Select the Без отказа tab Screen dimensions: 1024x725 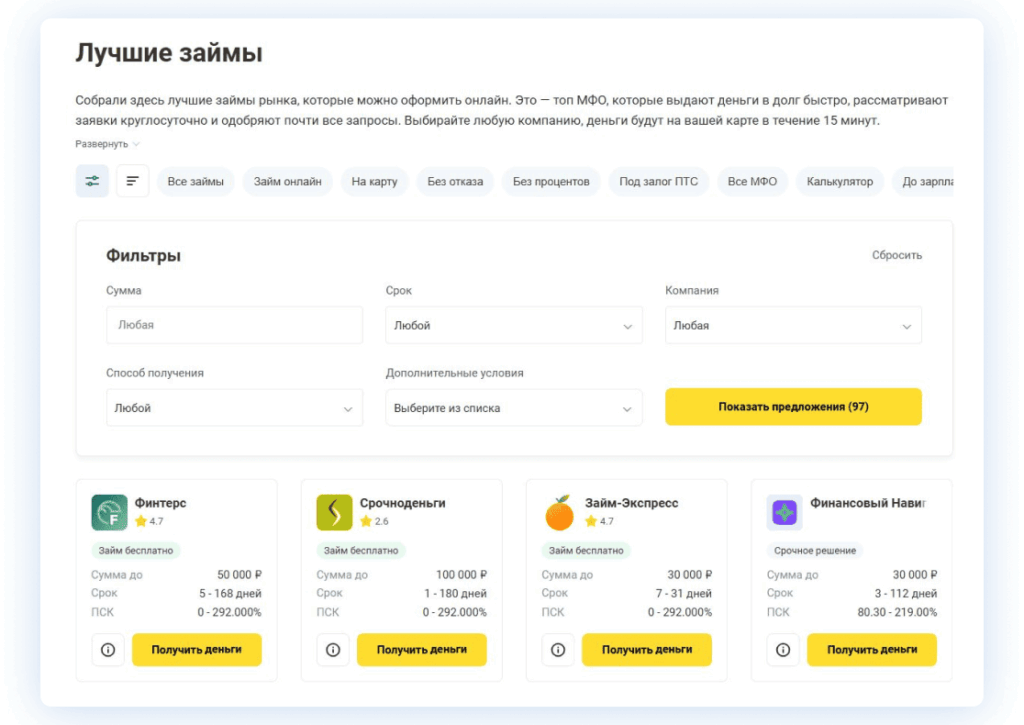(455, 182)
